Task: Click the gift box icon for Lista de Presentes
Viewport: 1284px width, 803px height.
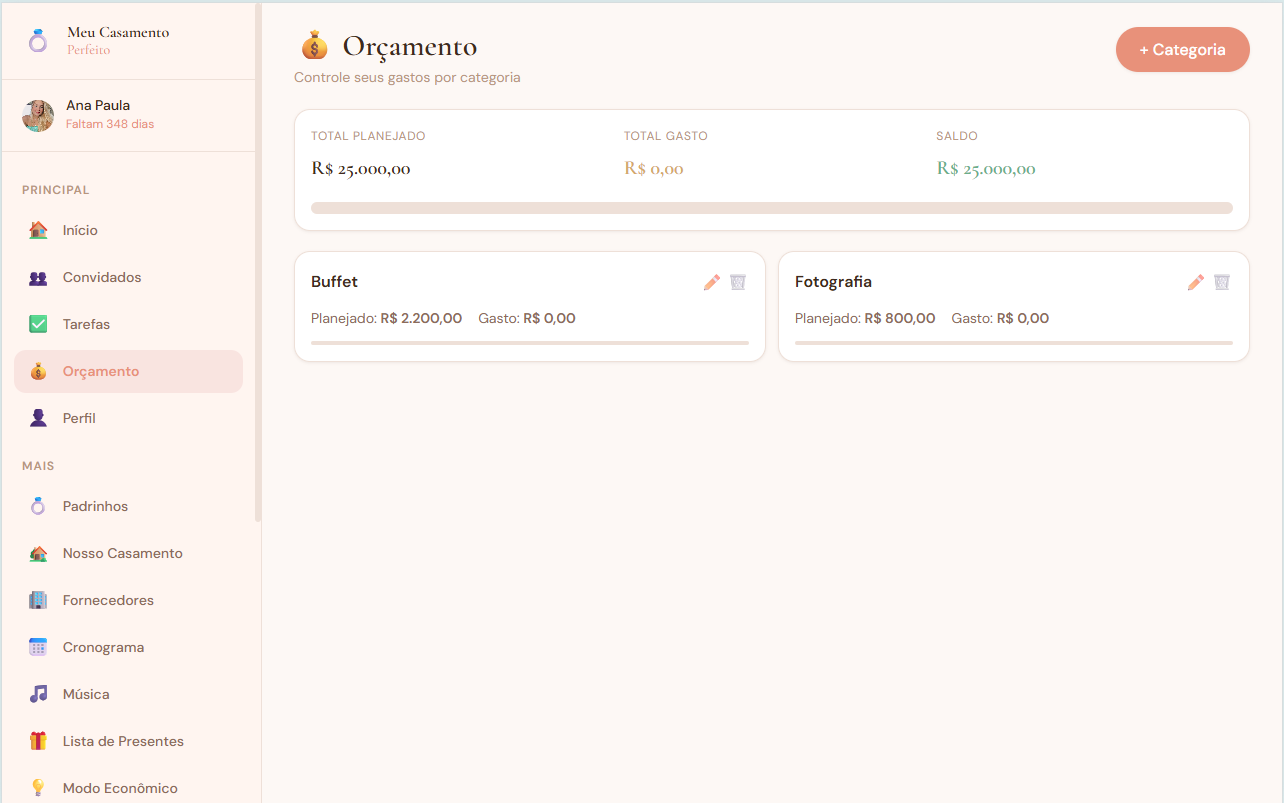Action: [38, 741]
